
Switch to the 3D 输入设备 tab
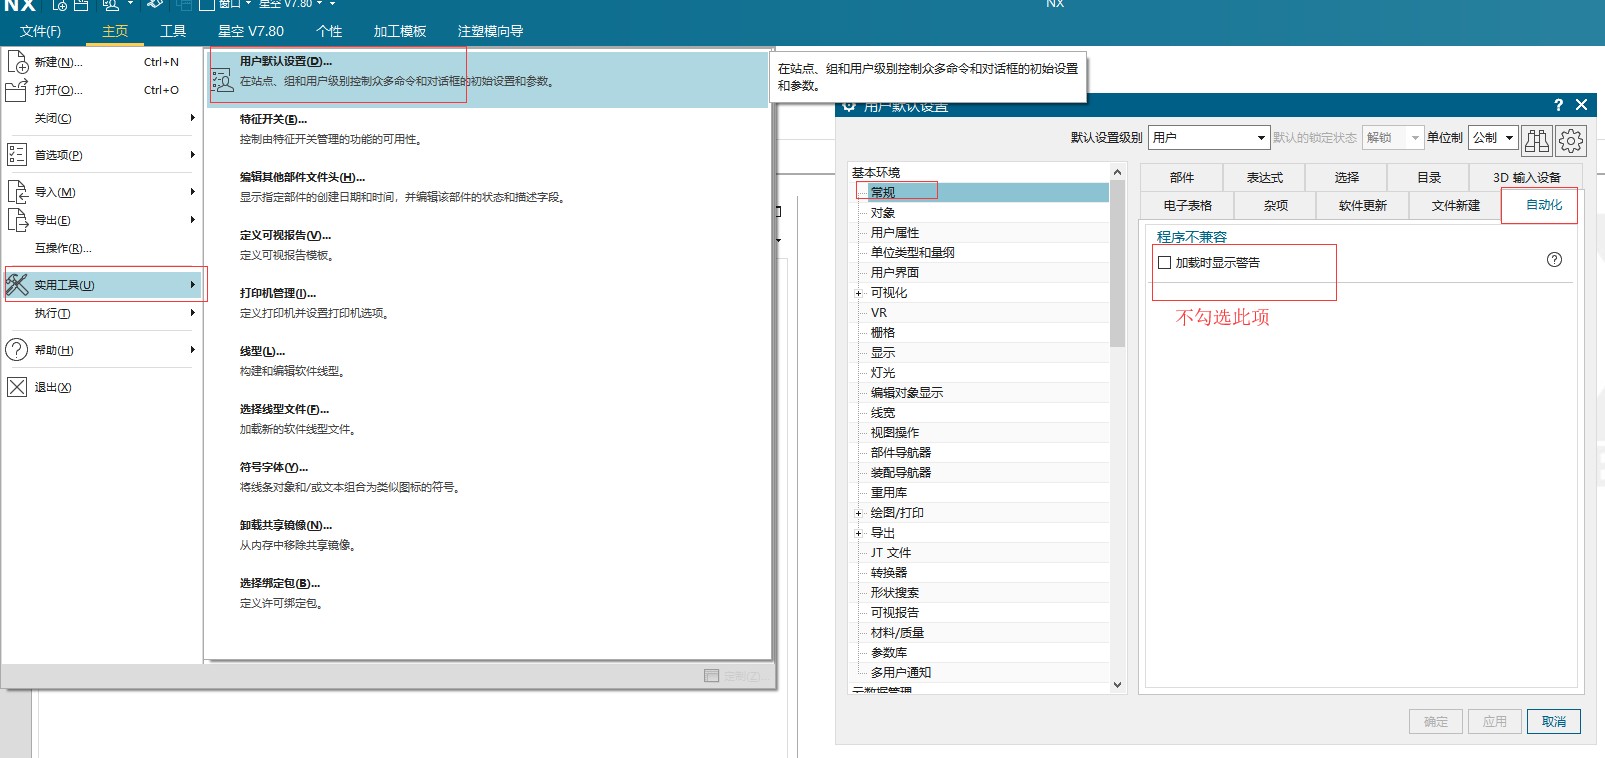[1527, 177]
